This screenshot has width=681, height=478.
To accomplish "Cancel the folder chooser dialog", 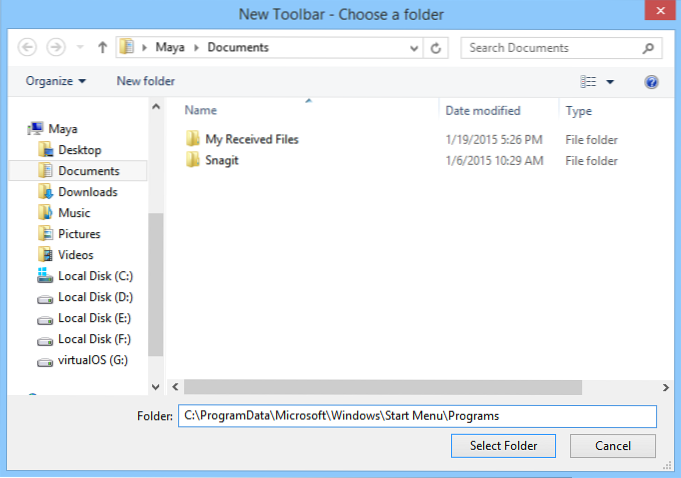I will (x=612, y=446).
